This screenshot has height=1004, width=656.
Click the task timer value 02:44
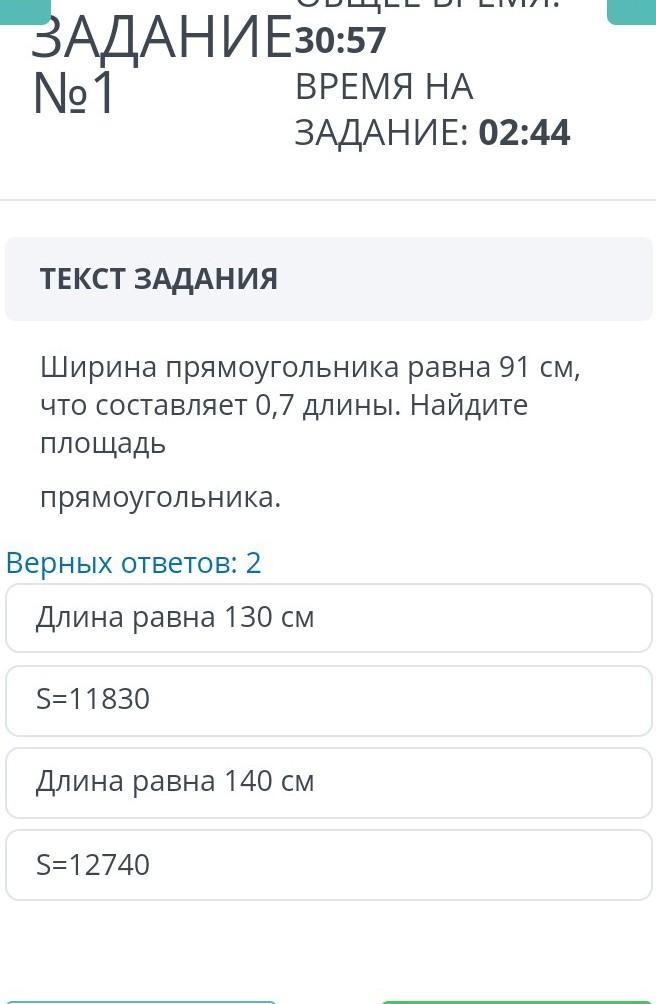[x=524, y=133]
